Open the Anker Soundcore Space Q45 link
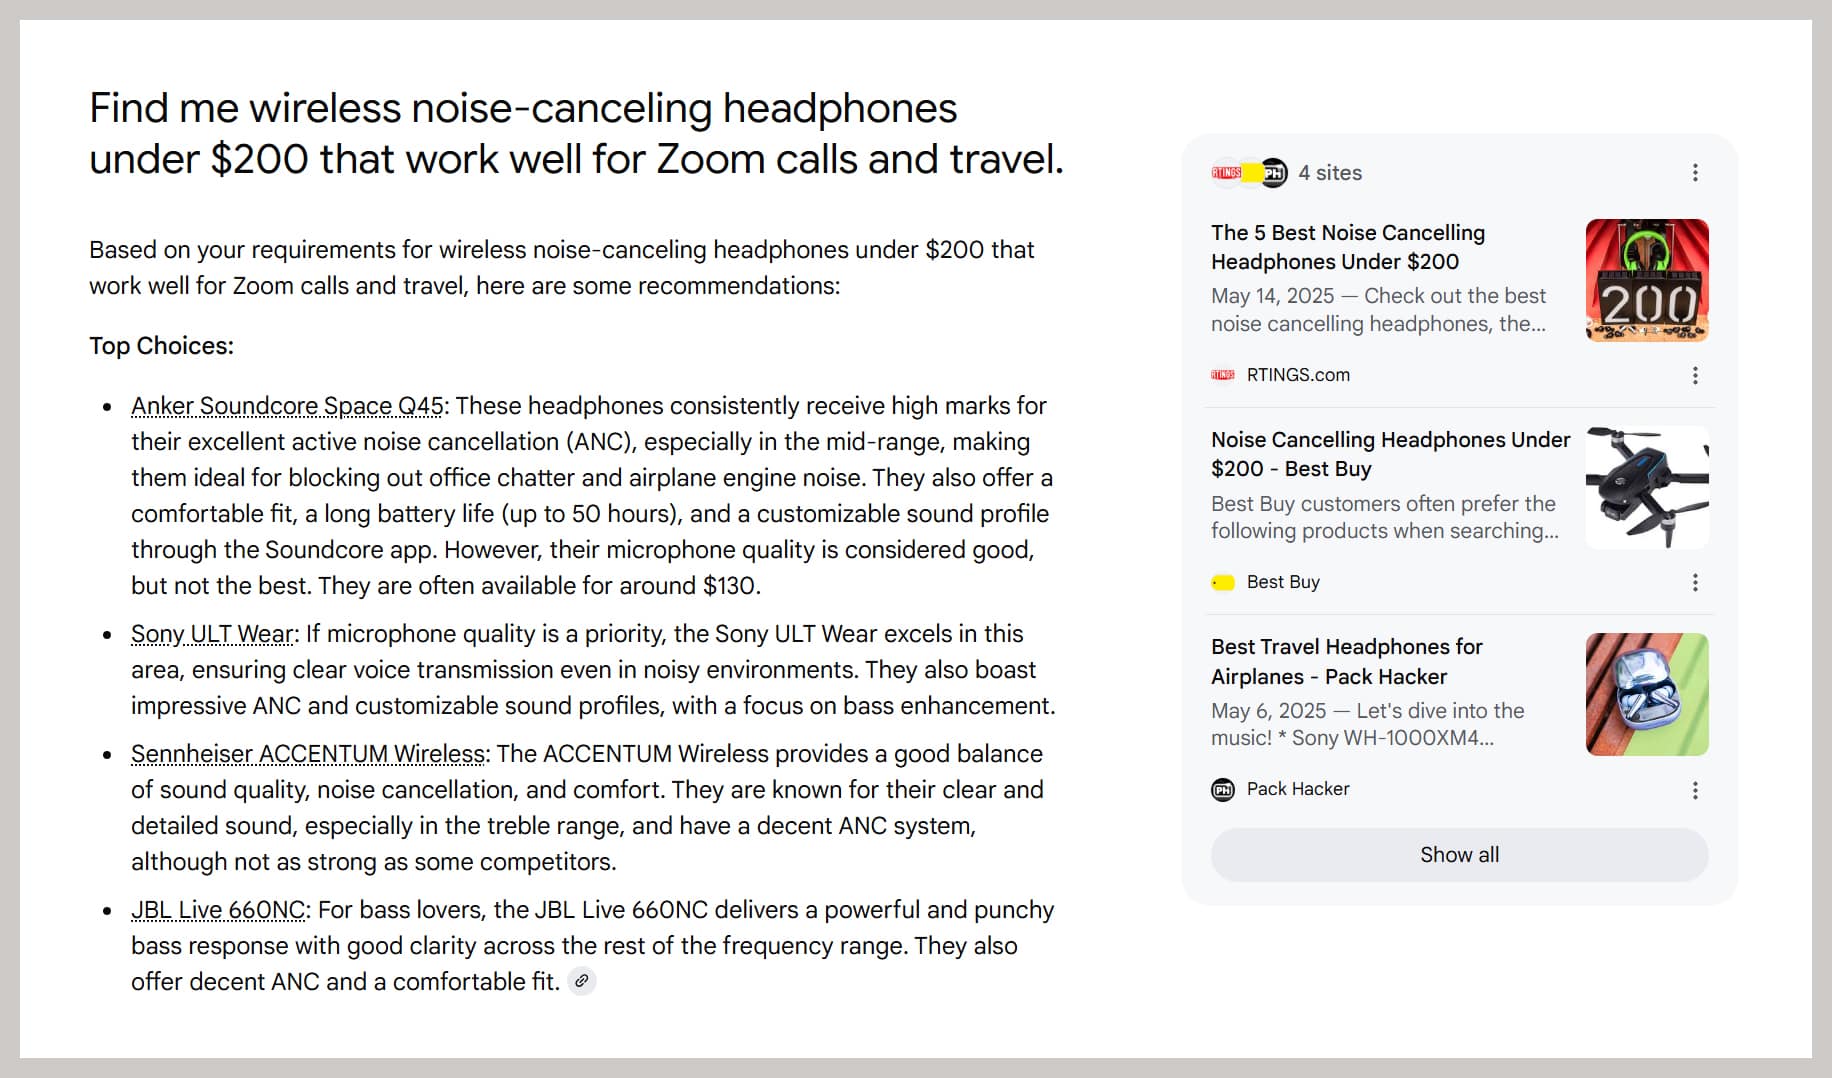The width and height of the screenshot is (1832, 1078). (287, 406)
